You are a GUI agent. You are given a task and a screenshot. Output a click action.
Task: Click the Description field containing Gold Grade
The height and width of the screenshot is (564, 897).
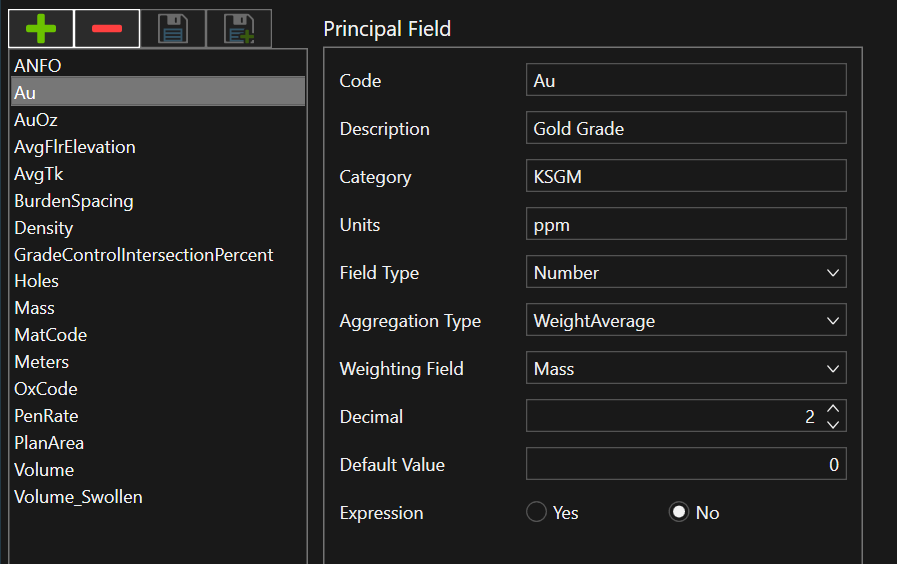(686, 128)
